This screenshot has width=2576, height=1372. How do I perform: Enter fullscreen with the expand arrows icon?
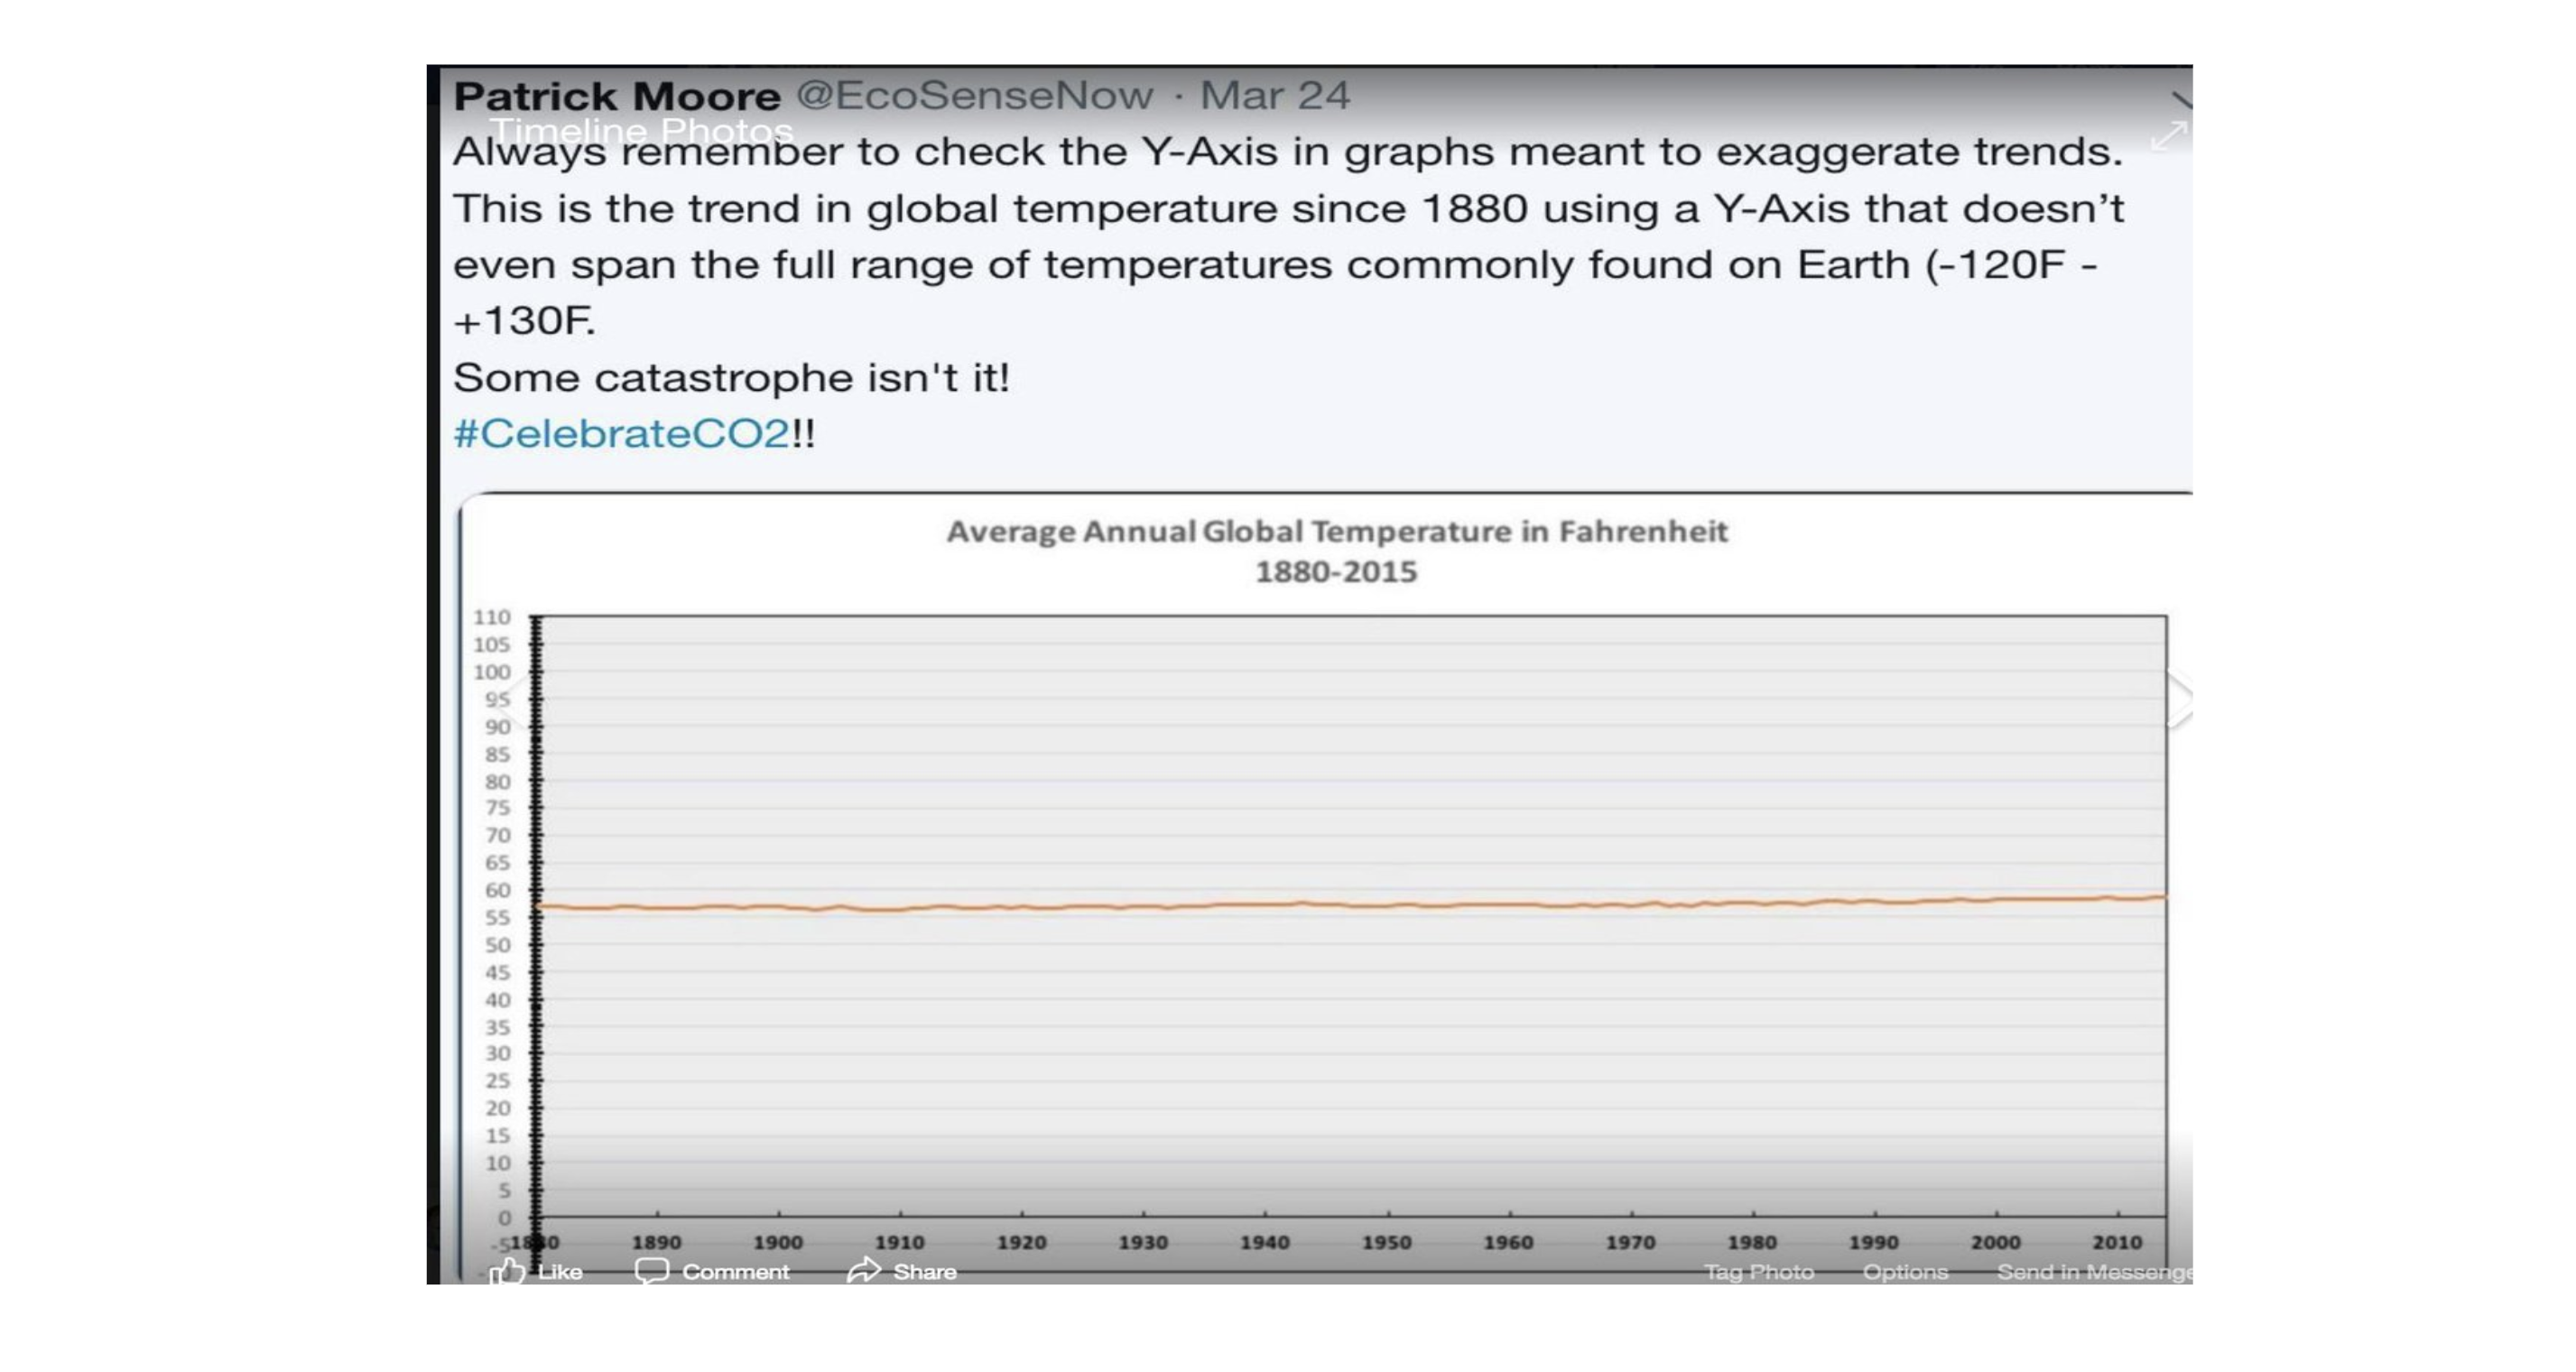(x=2168, y=136)
